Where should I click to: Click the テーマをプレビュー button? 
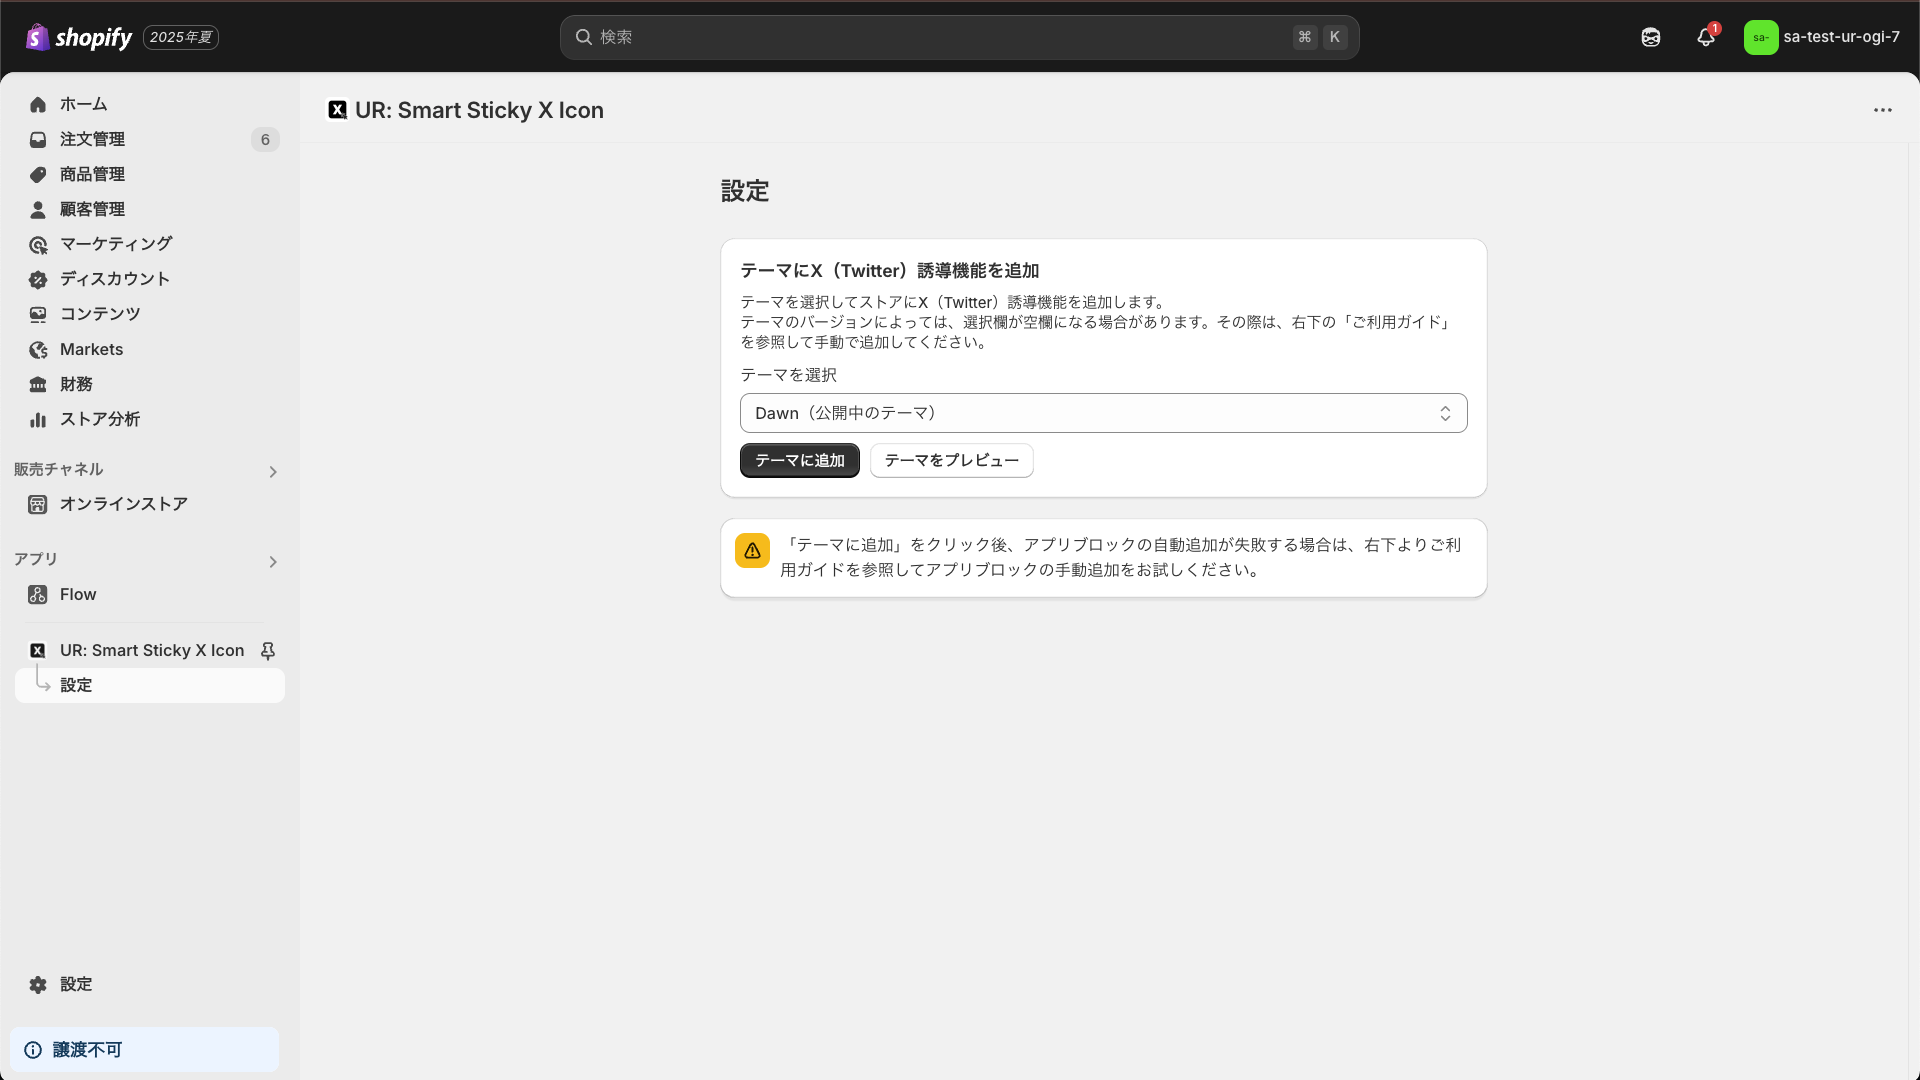click(x=951, y=461)
